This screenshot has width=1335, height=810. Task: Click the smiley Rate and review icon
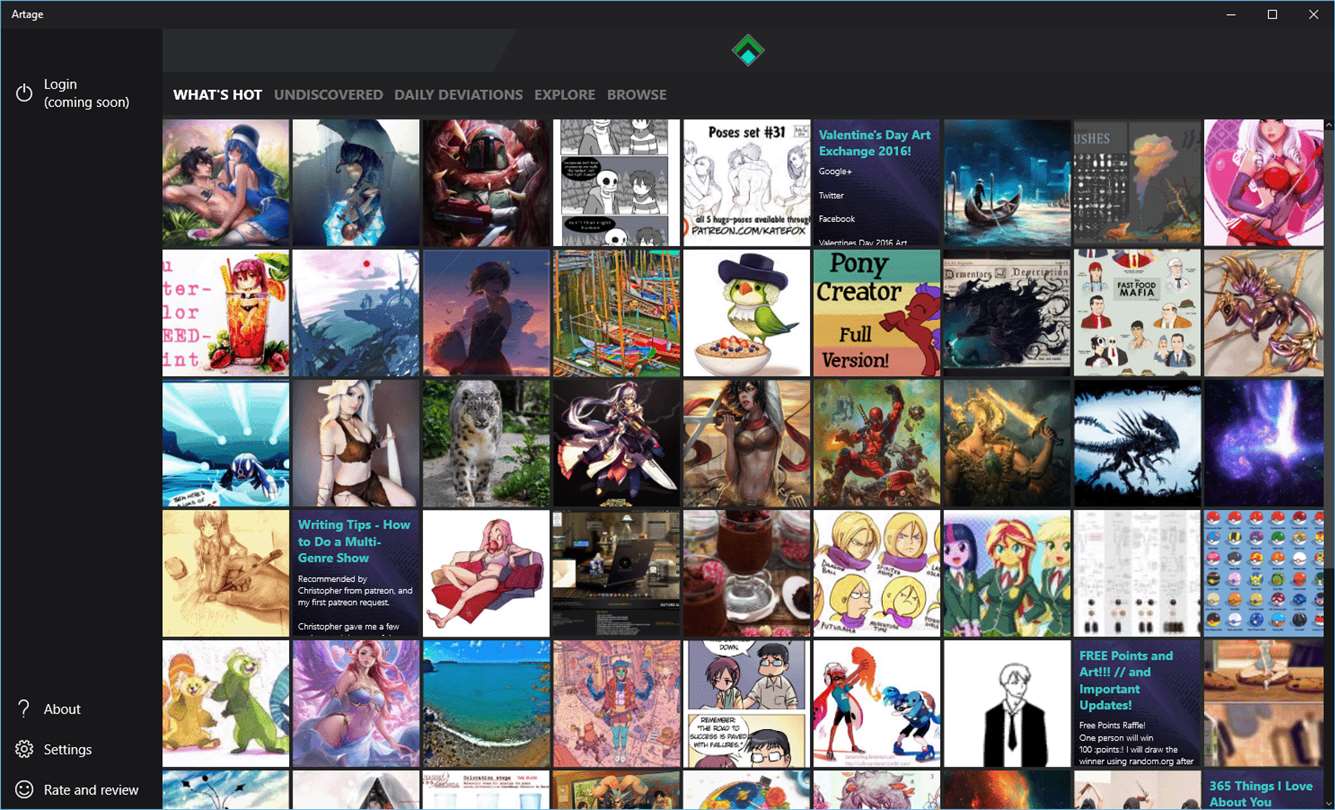tap(24, 790)
